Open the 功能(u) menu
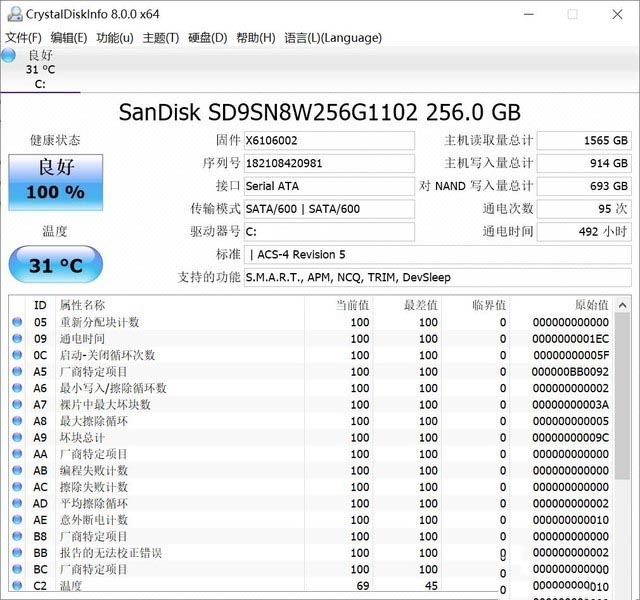640x600 pixels. pos(115,38)
